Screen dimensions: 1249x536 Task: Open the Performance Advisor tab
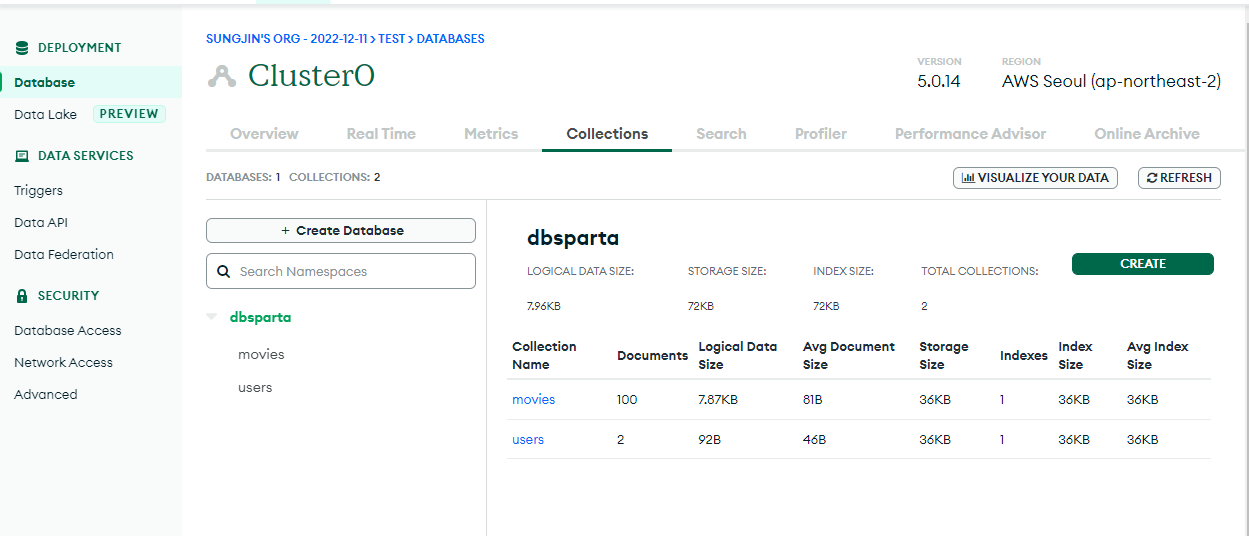(x=970, y=134)
